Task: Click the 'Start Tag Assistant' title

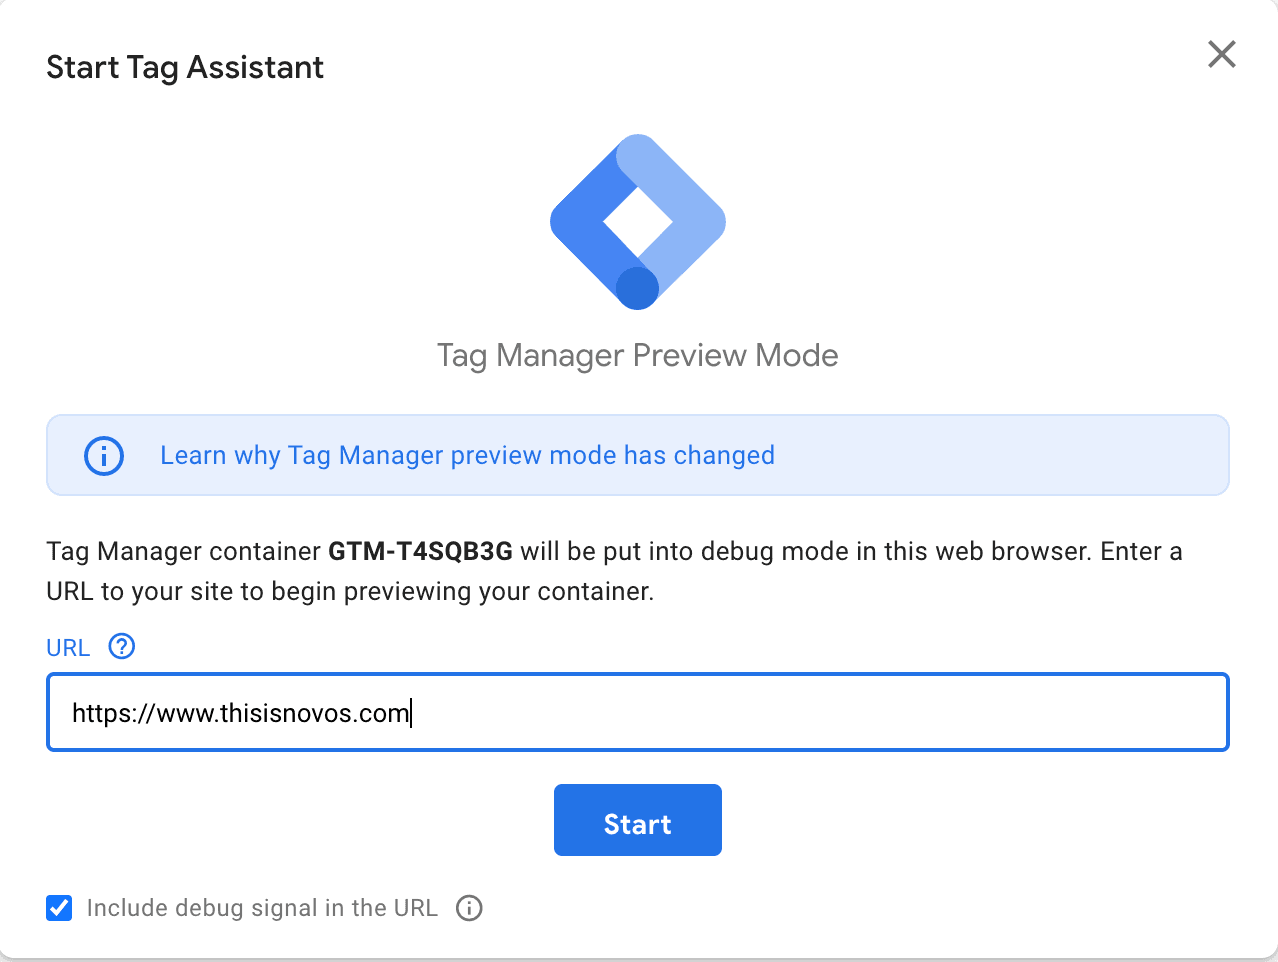Action: (185, 67)
